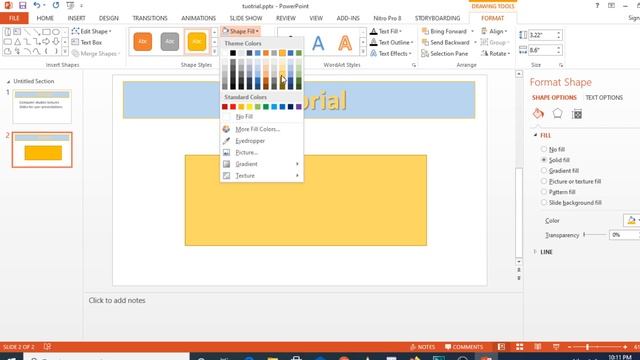Select the Fill & Line paint bucket icon
The image size is (640, 360).
[x=538, y=113]
